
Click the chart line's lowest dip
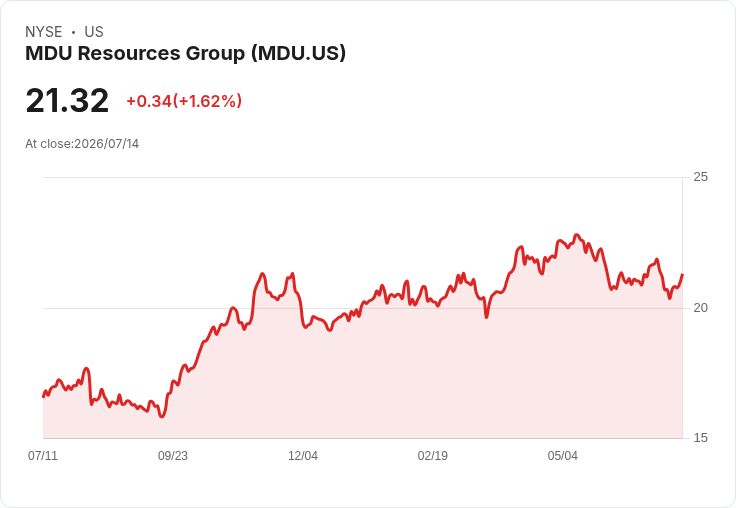click(x=162, y=416)
